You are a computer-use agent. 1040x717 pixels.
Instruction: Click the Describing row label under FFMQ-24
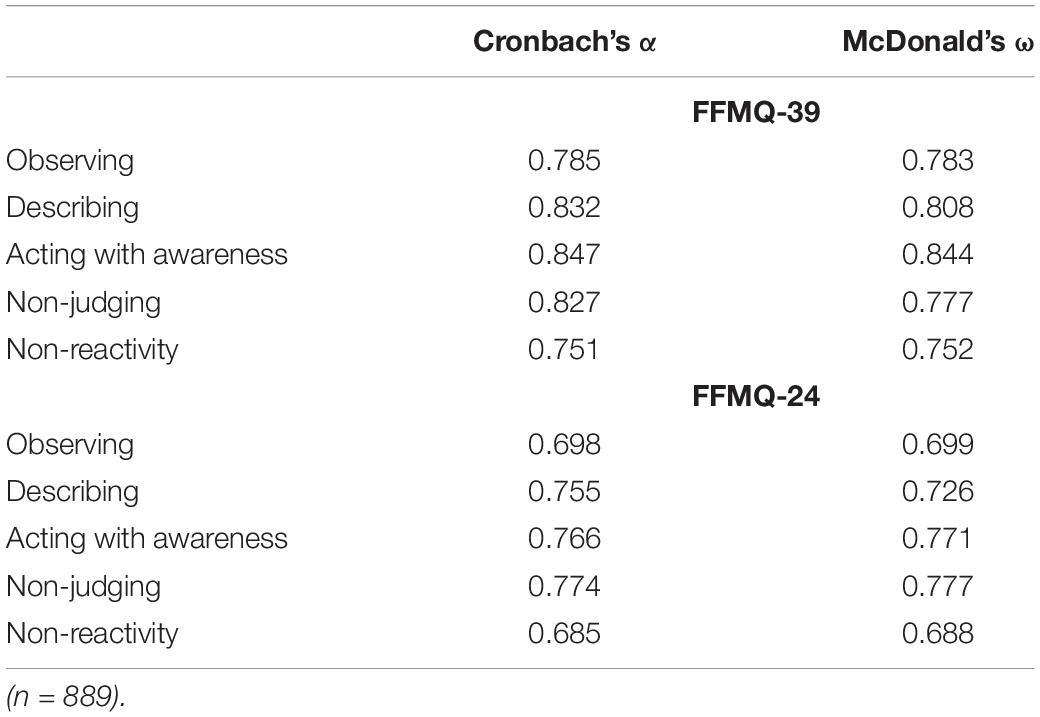pos(72,492)
